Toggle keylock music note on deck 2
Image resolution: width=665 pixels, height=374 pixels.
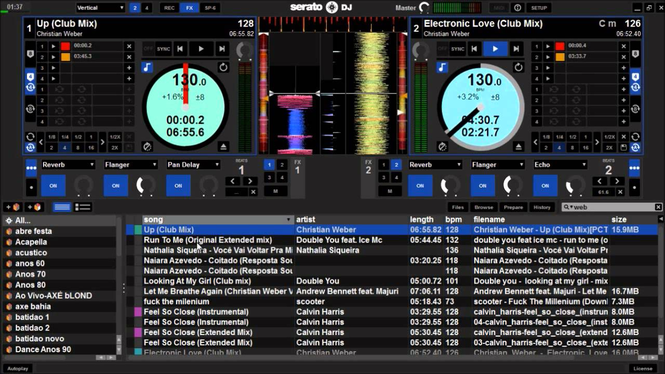442,67
